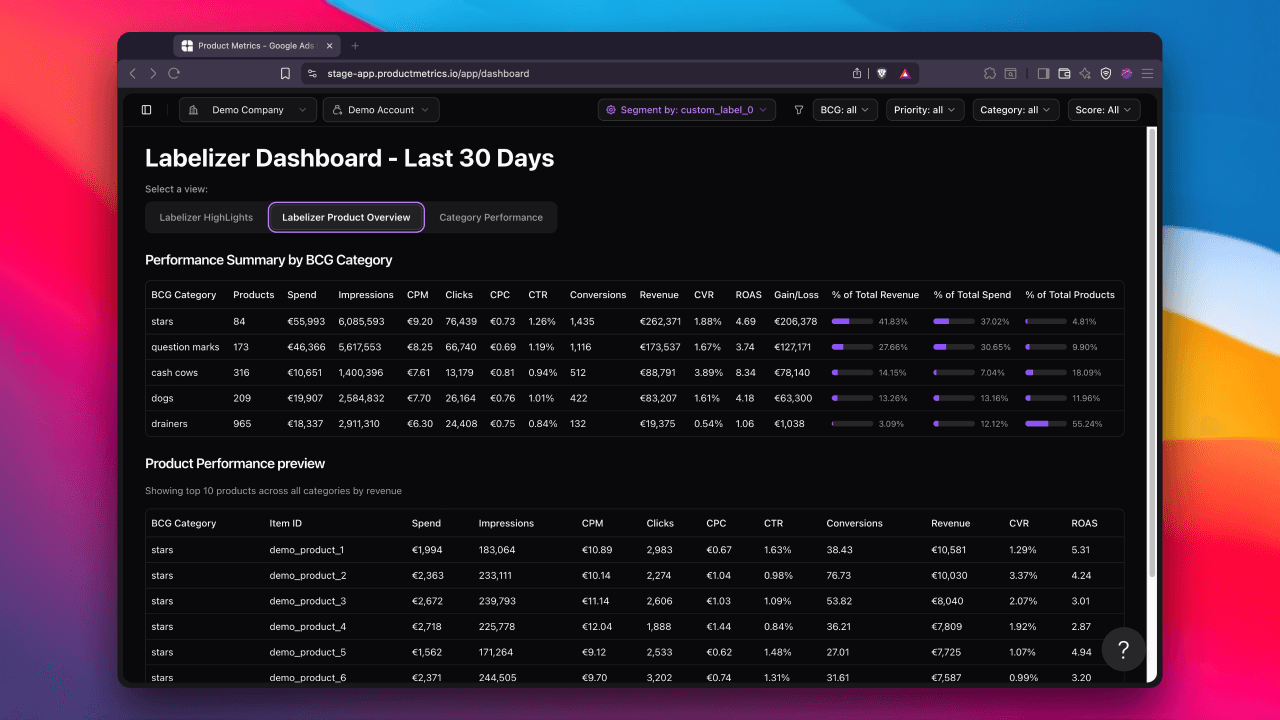Click demo_product_5 item ID
Screen dimensions: 1280x720
(308, 652)
